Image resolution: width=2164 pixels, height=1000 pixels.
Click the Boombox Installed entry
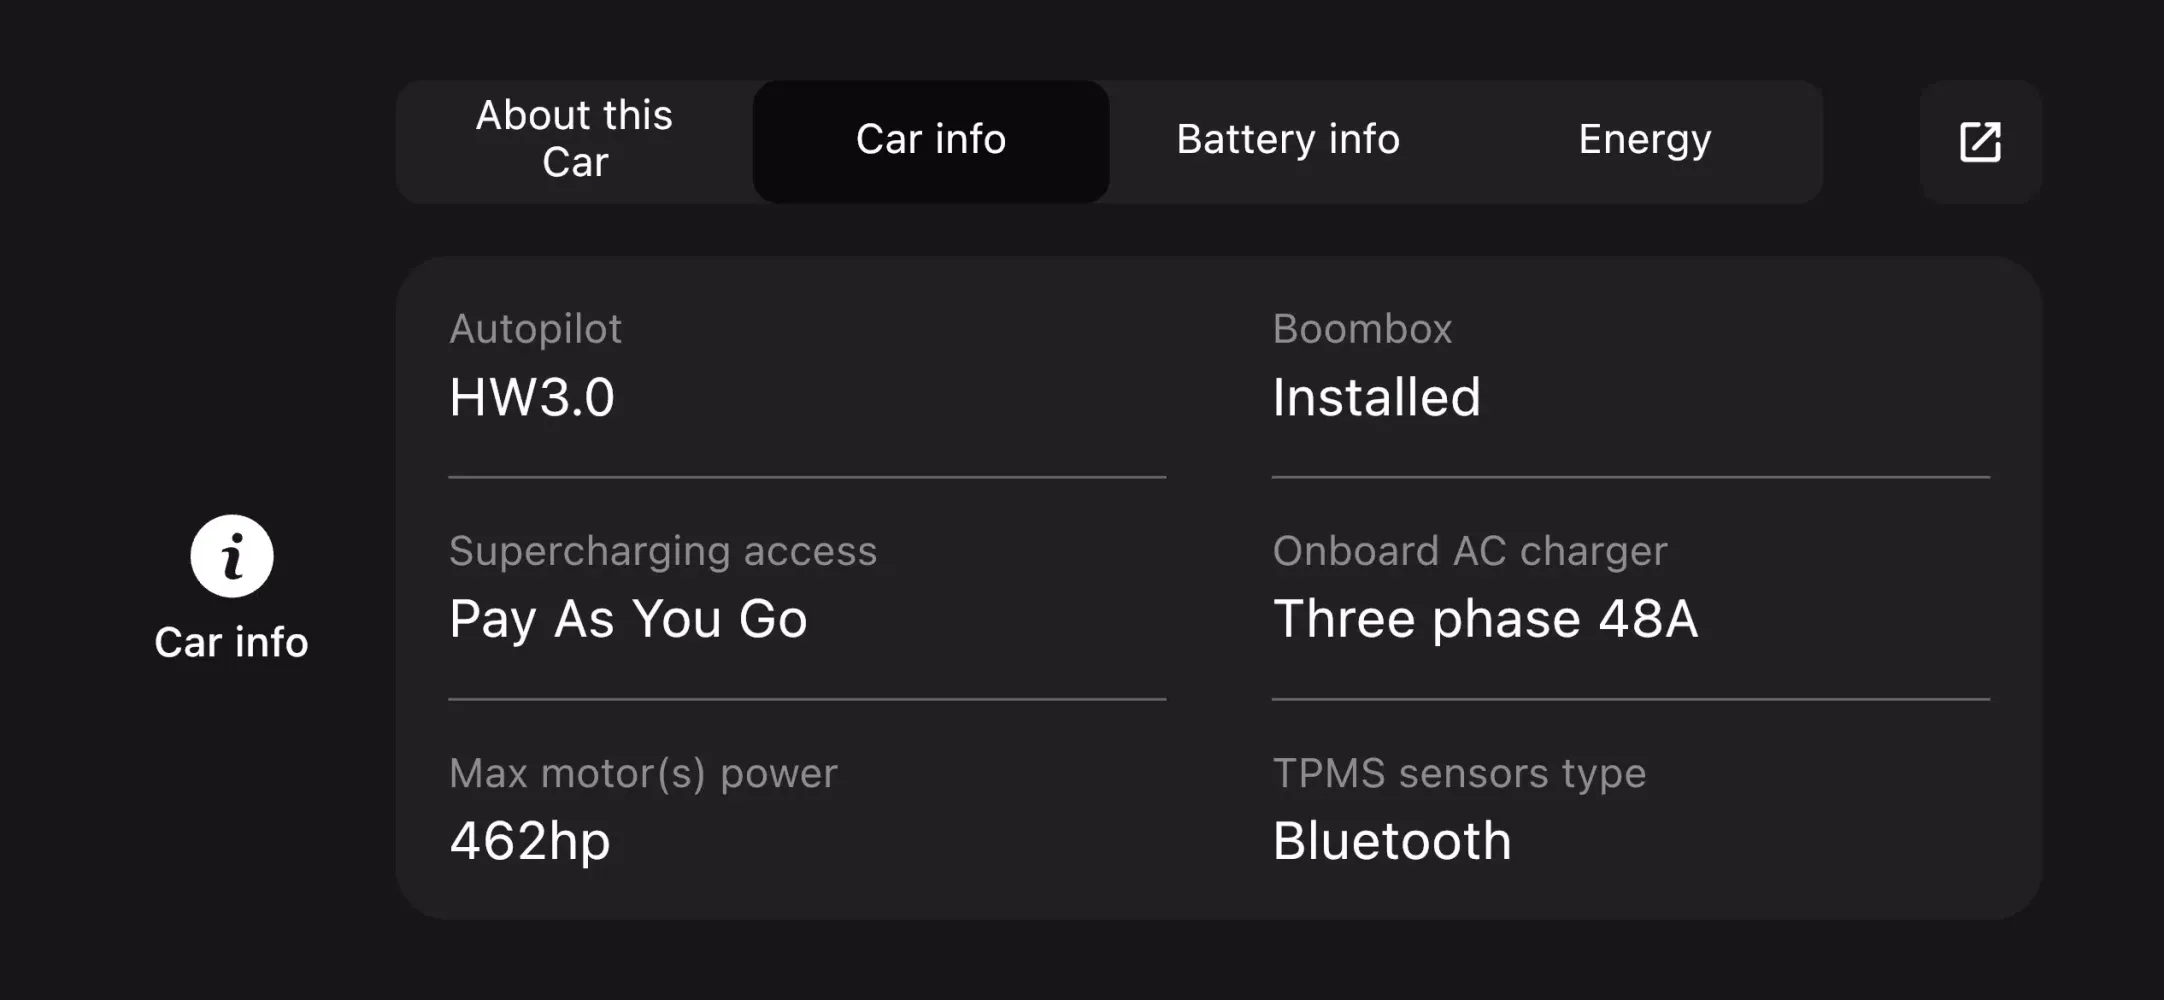point(1376,397)
